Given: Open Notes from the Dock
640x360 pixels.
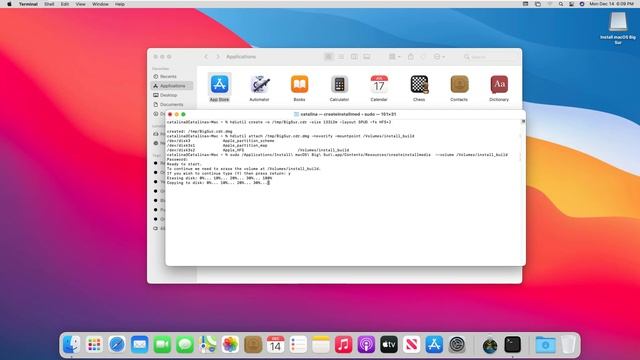Looking at the screenshot, I should (x=321, y=344).
